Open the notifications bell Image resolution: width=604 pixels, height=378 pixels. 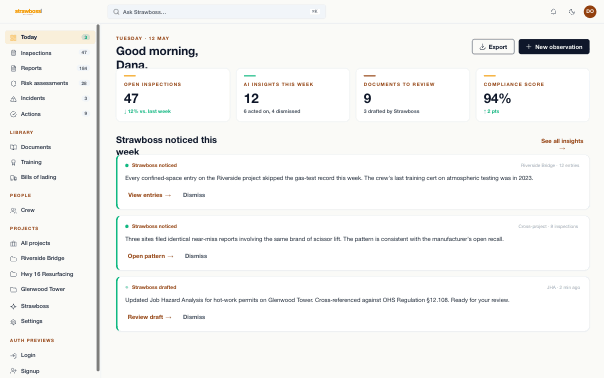(x=554, y=12)
